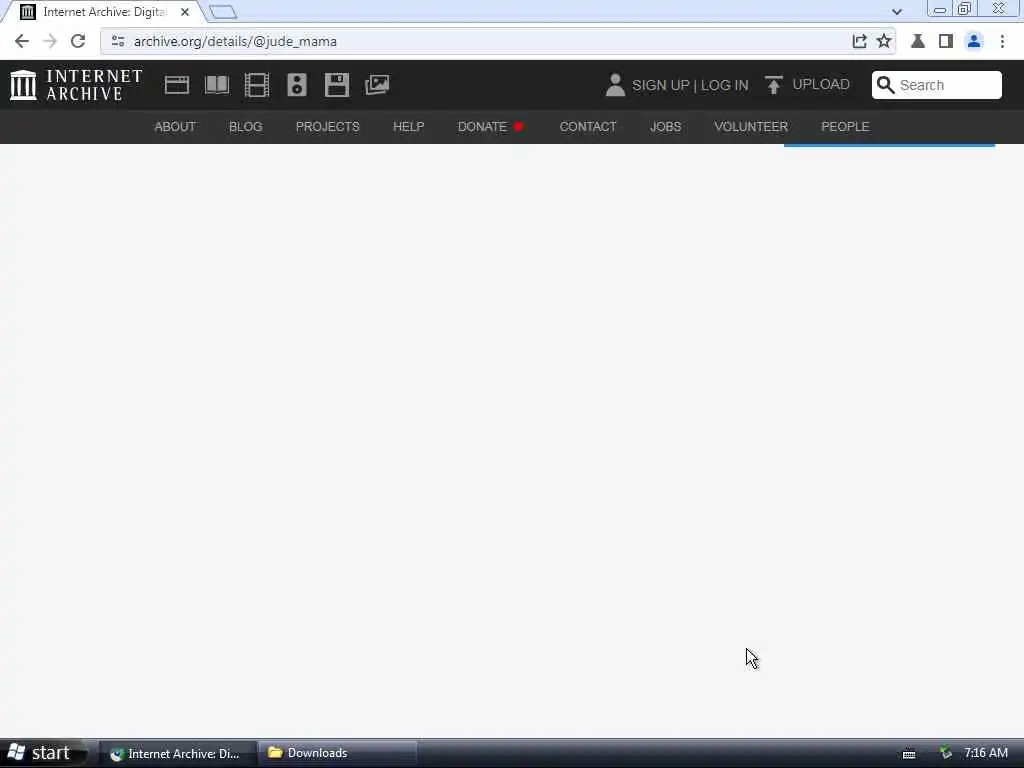Screen dimensions: 1024x768
Task: Open the Texts book icon
Action: coord(217,85)
